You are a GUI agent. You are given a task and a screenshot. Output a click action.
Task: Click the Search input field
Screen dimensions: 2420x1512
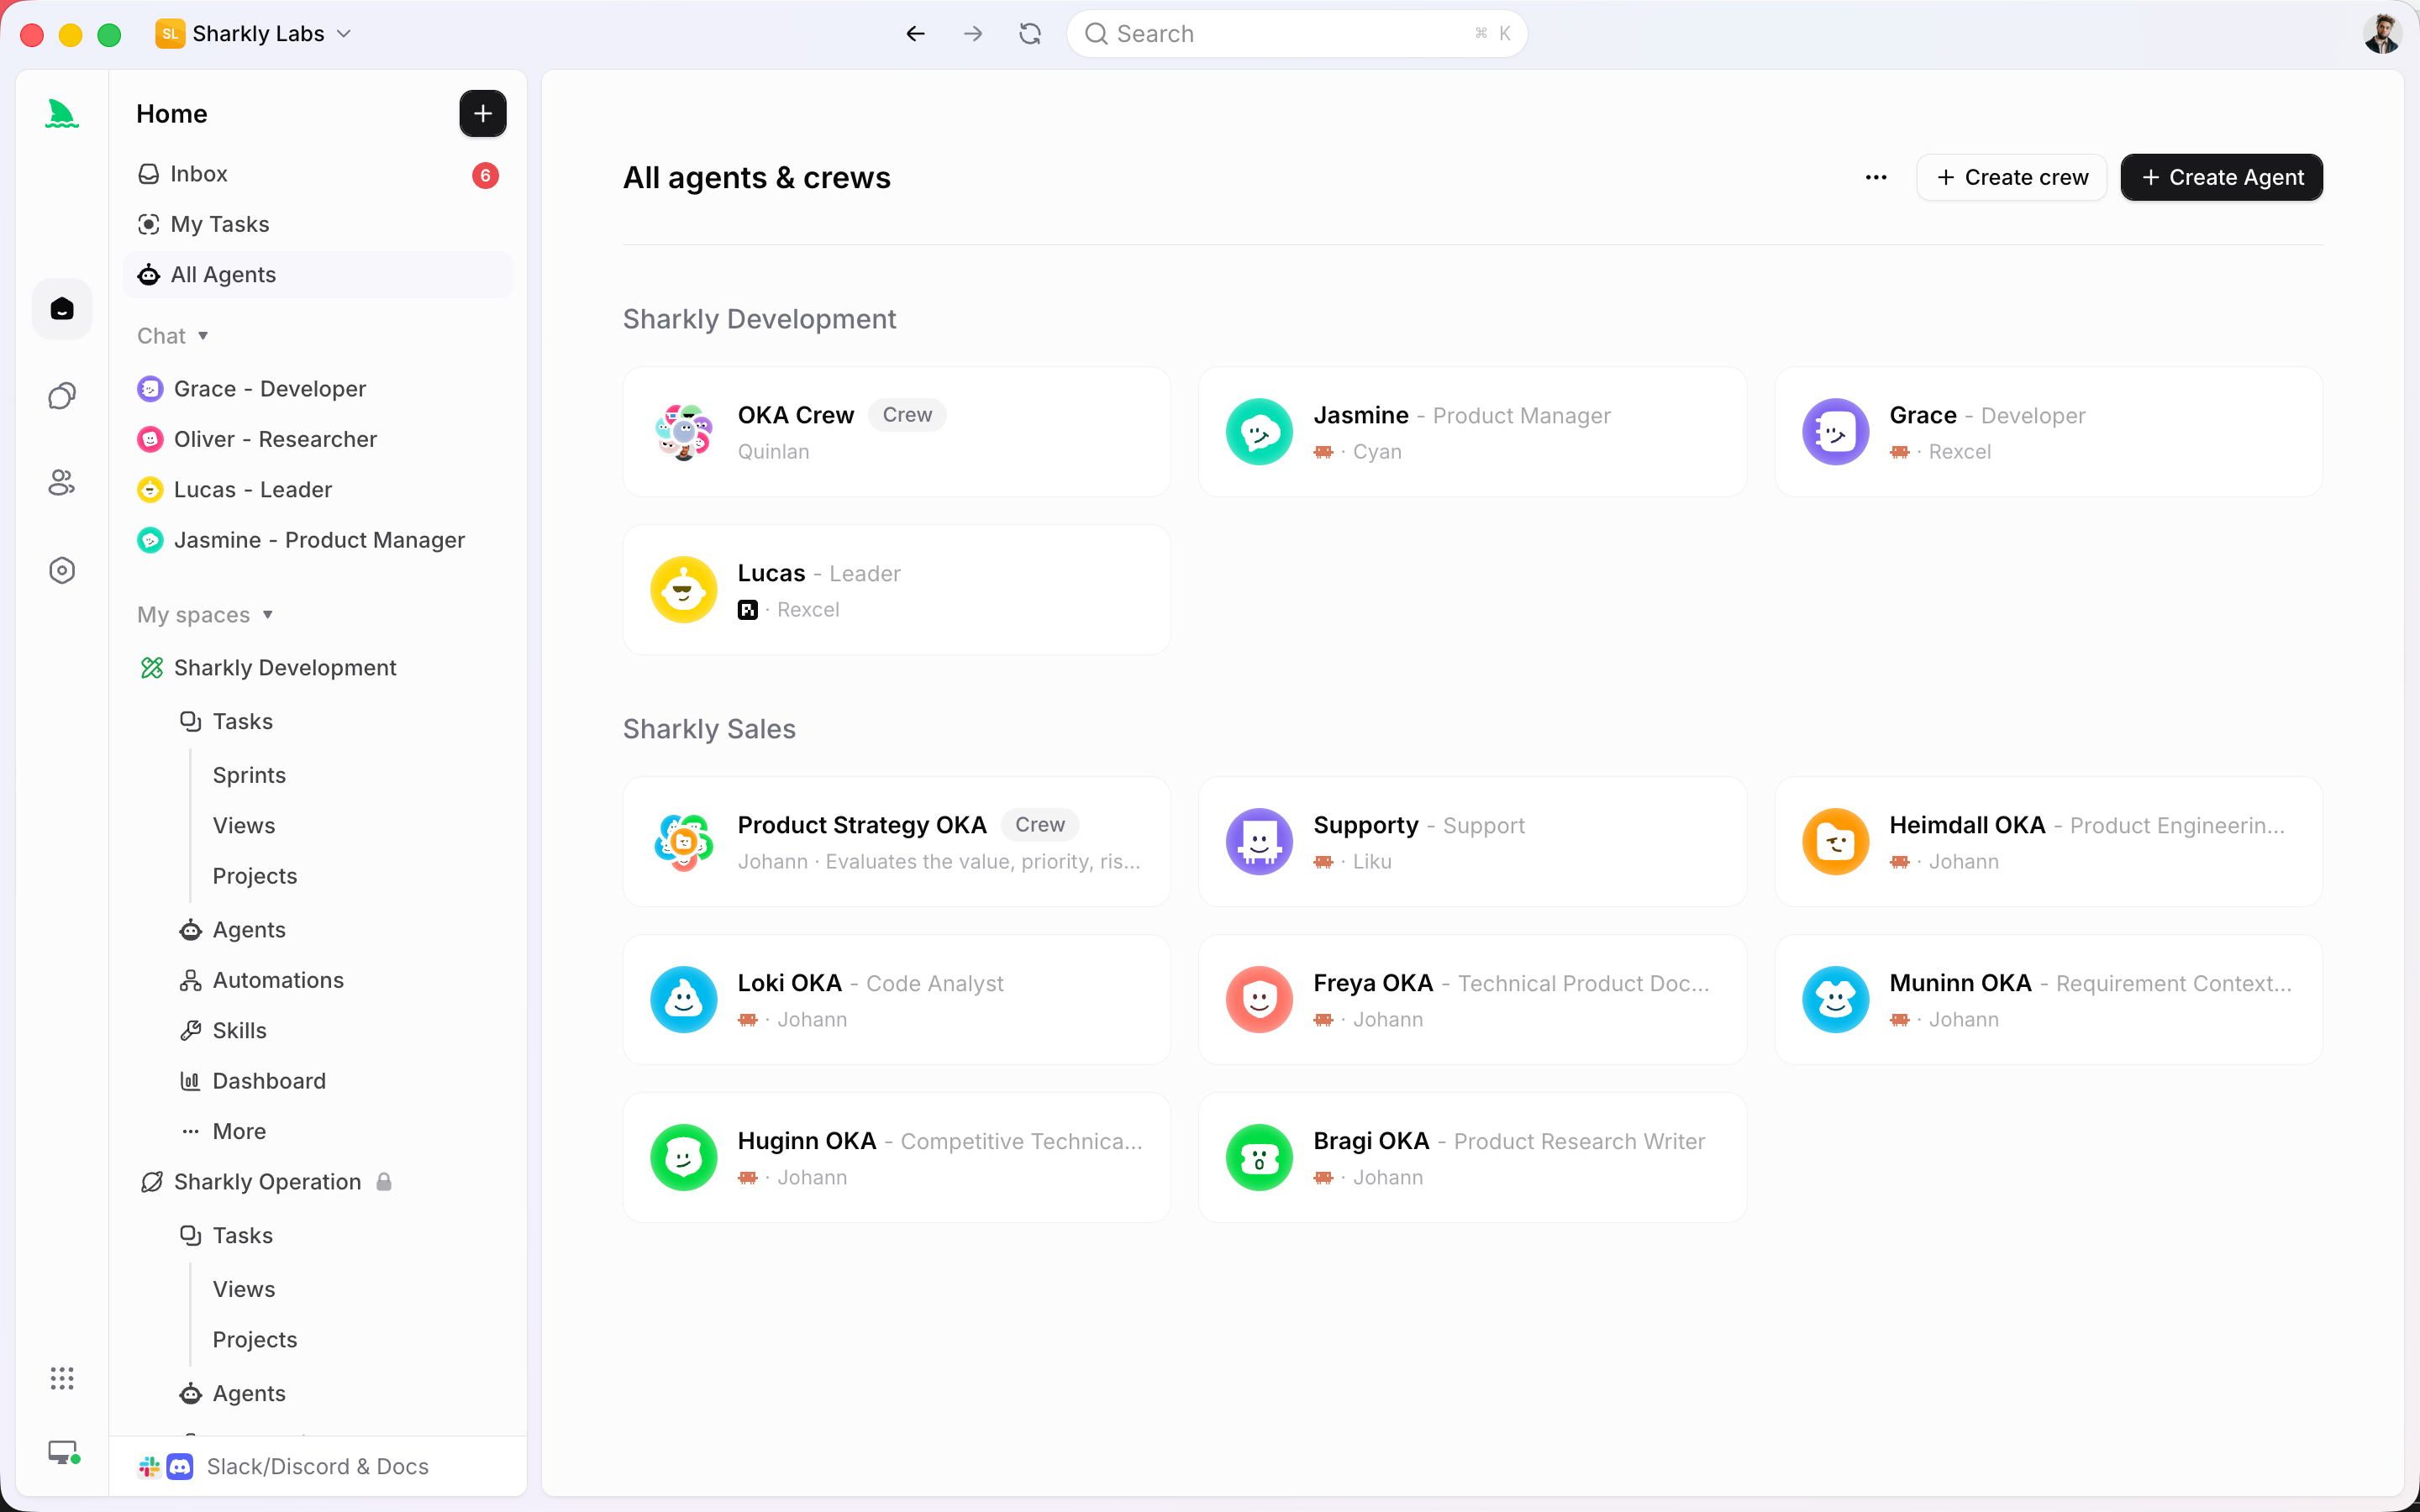(1296, 34)
